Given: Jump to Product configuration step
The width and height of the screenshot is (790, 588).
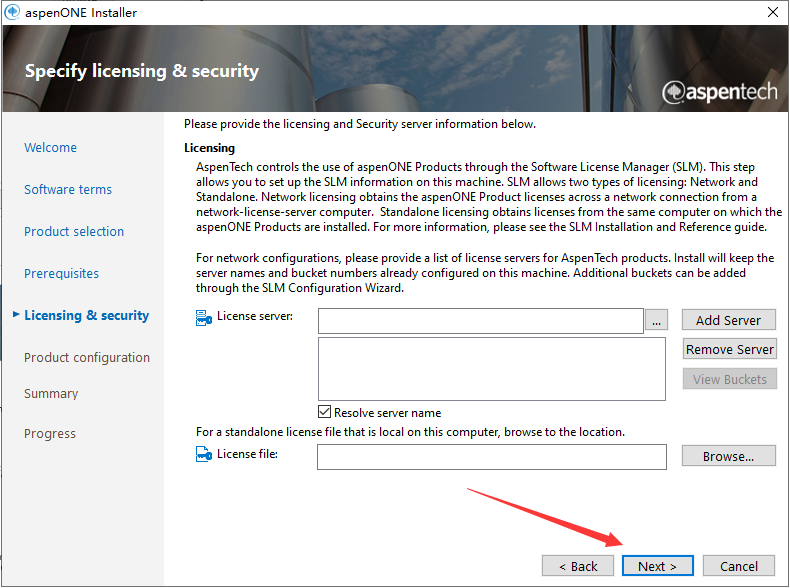Looking at the screenshot, I should [87, 358].
